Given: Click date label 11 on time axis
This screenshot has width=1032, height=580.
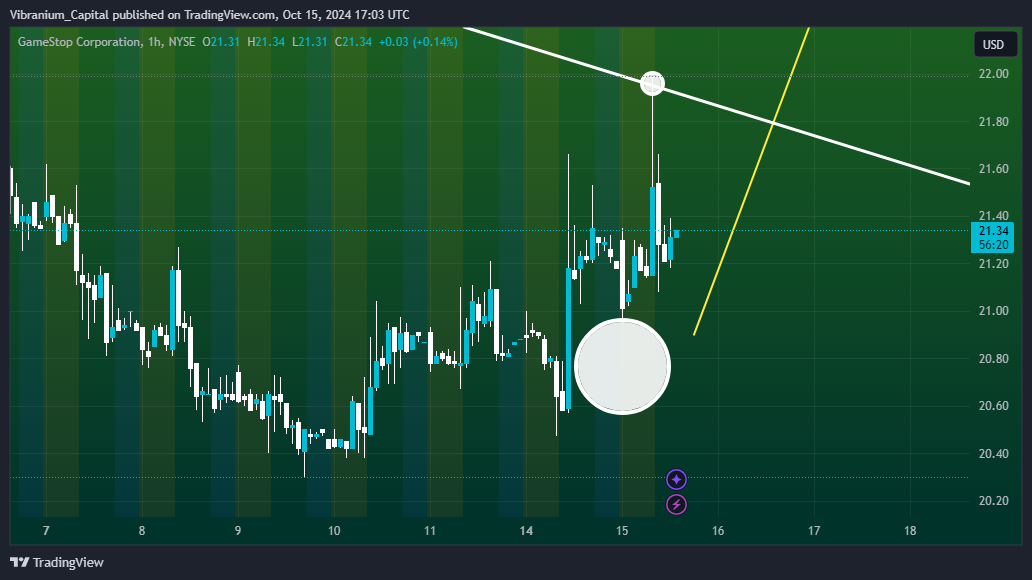Looking at the screenshot, I should click(x=430, y=531).
